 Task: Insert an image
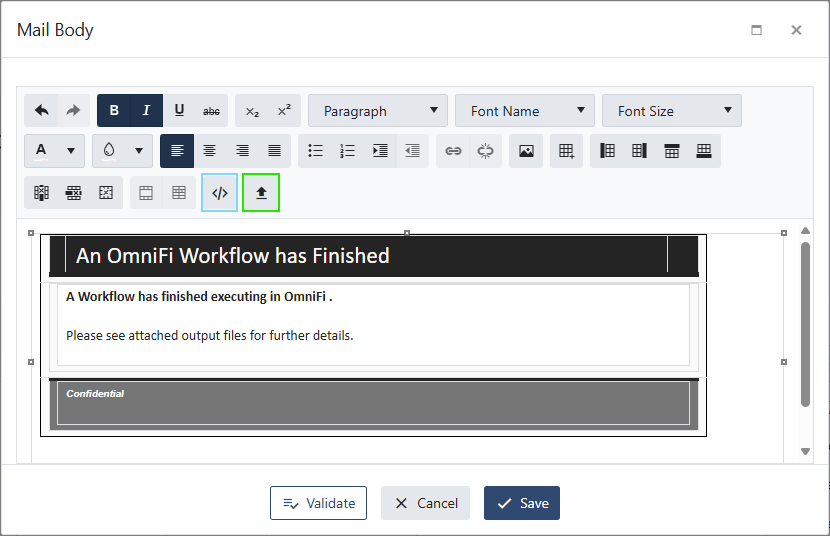click(526, 151)
